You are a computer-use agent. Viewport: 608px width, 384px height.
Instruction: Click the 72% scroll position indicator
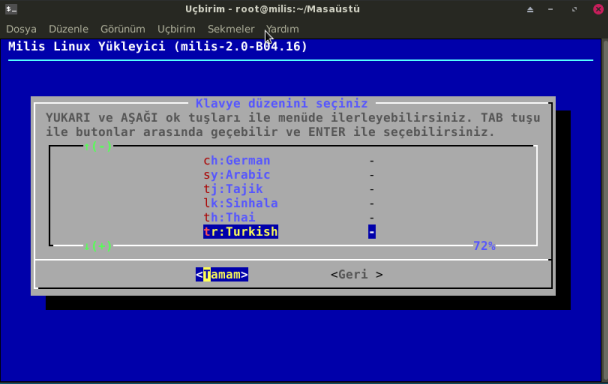click(484, 246)
